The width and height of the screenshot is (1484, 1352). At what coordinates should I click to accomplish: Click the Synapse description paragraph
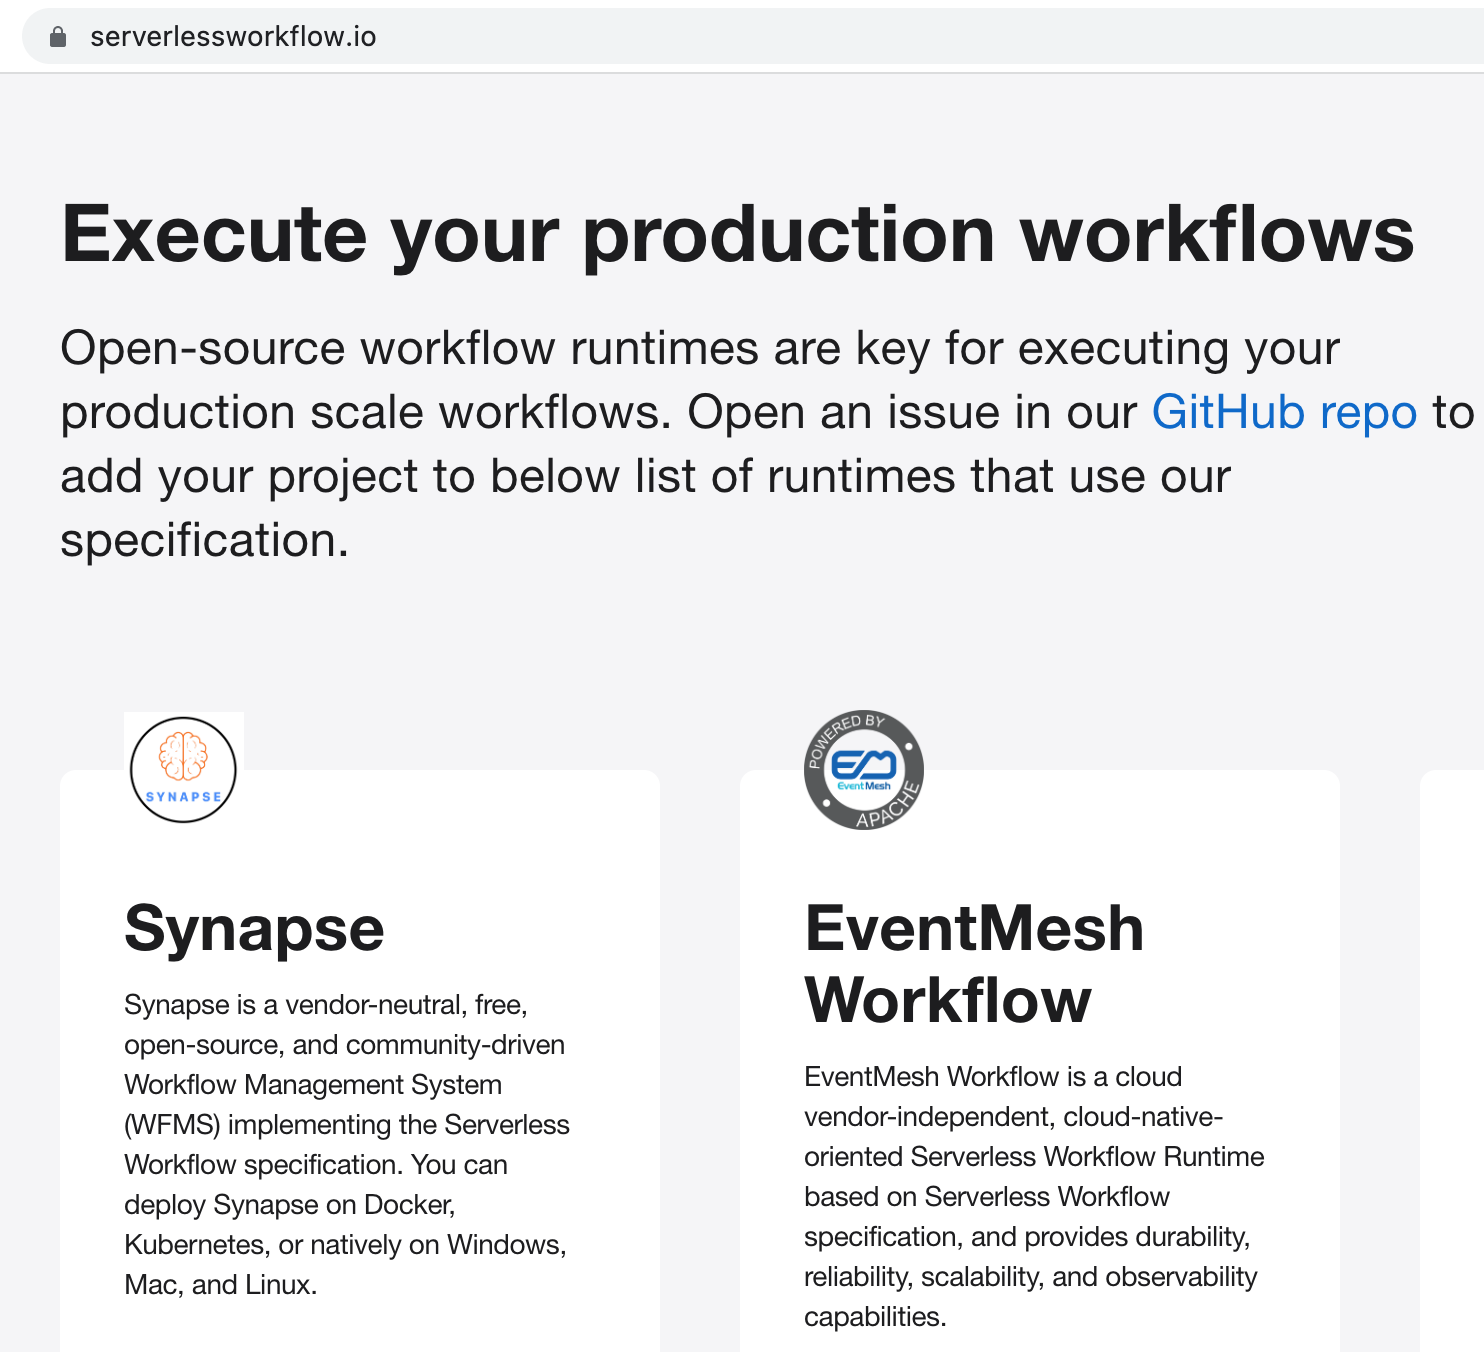coord(345,1144)
